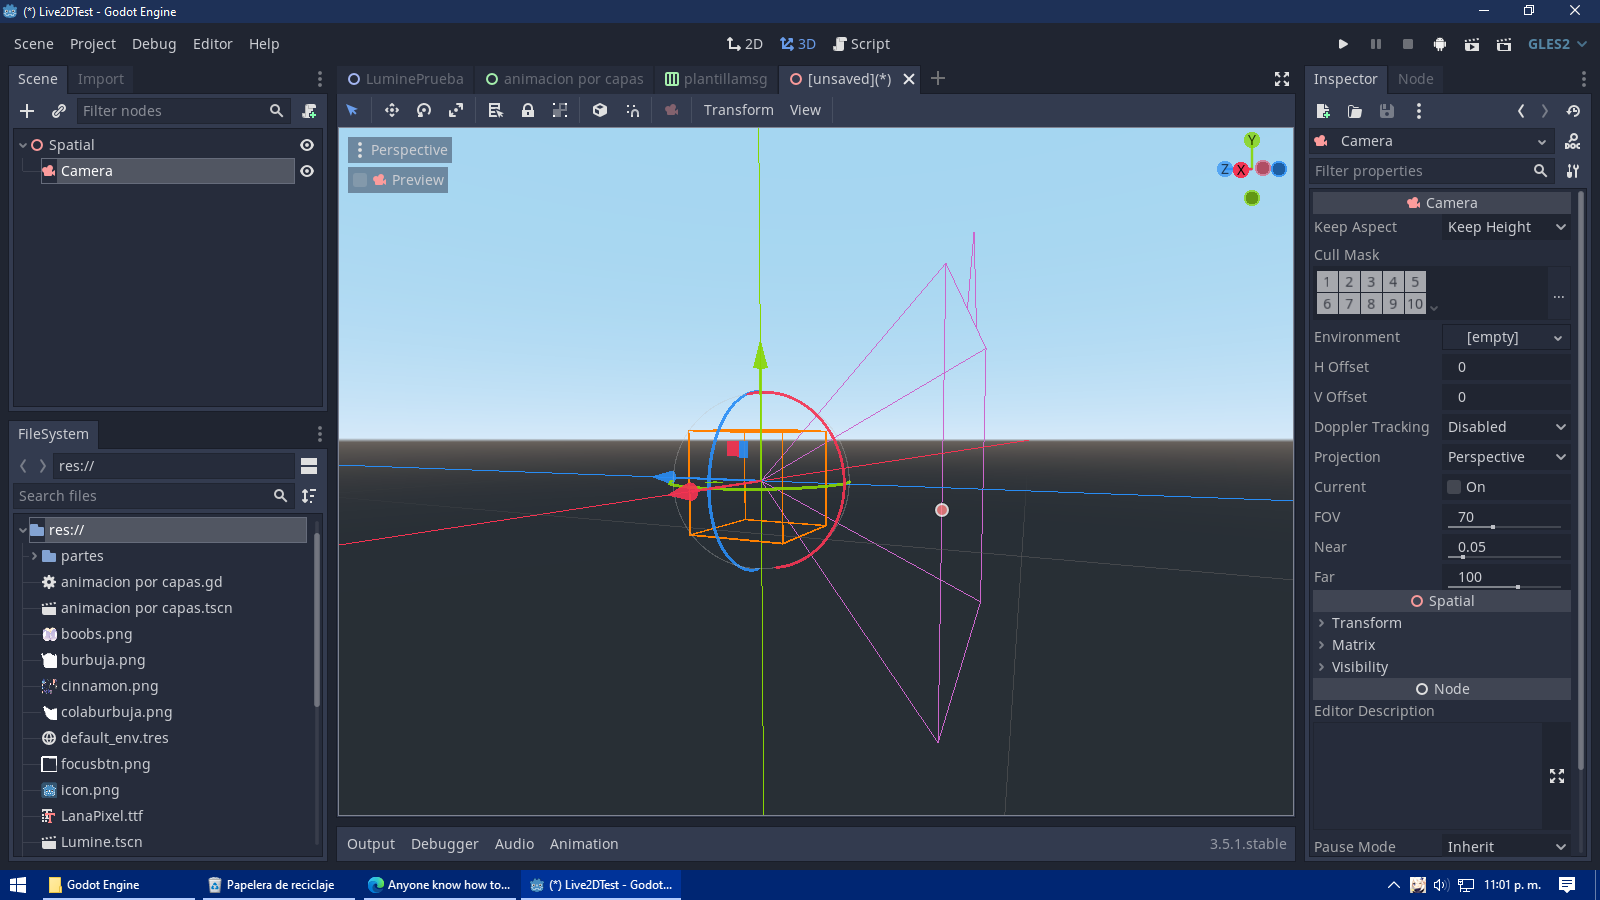Toggle visibility of the Camera node
Screen dimensions: 1600x900
pos(307,170)
